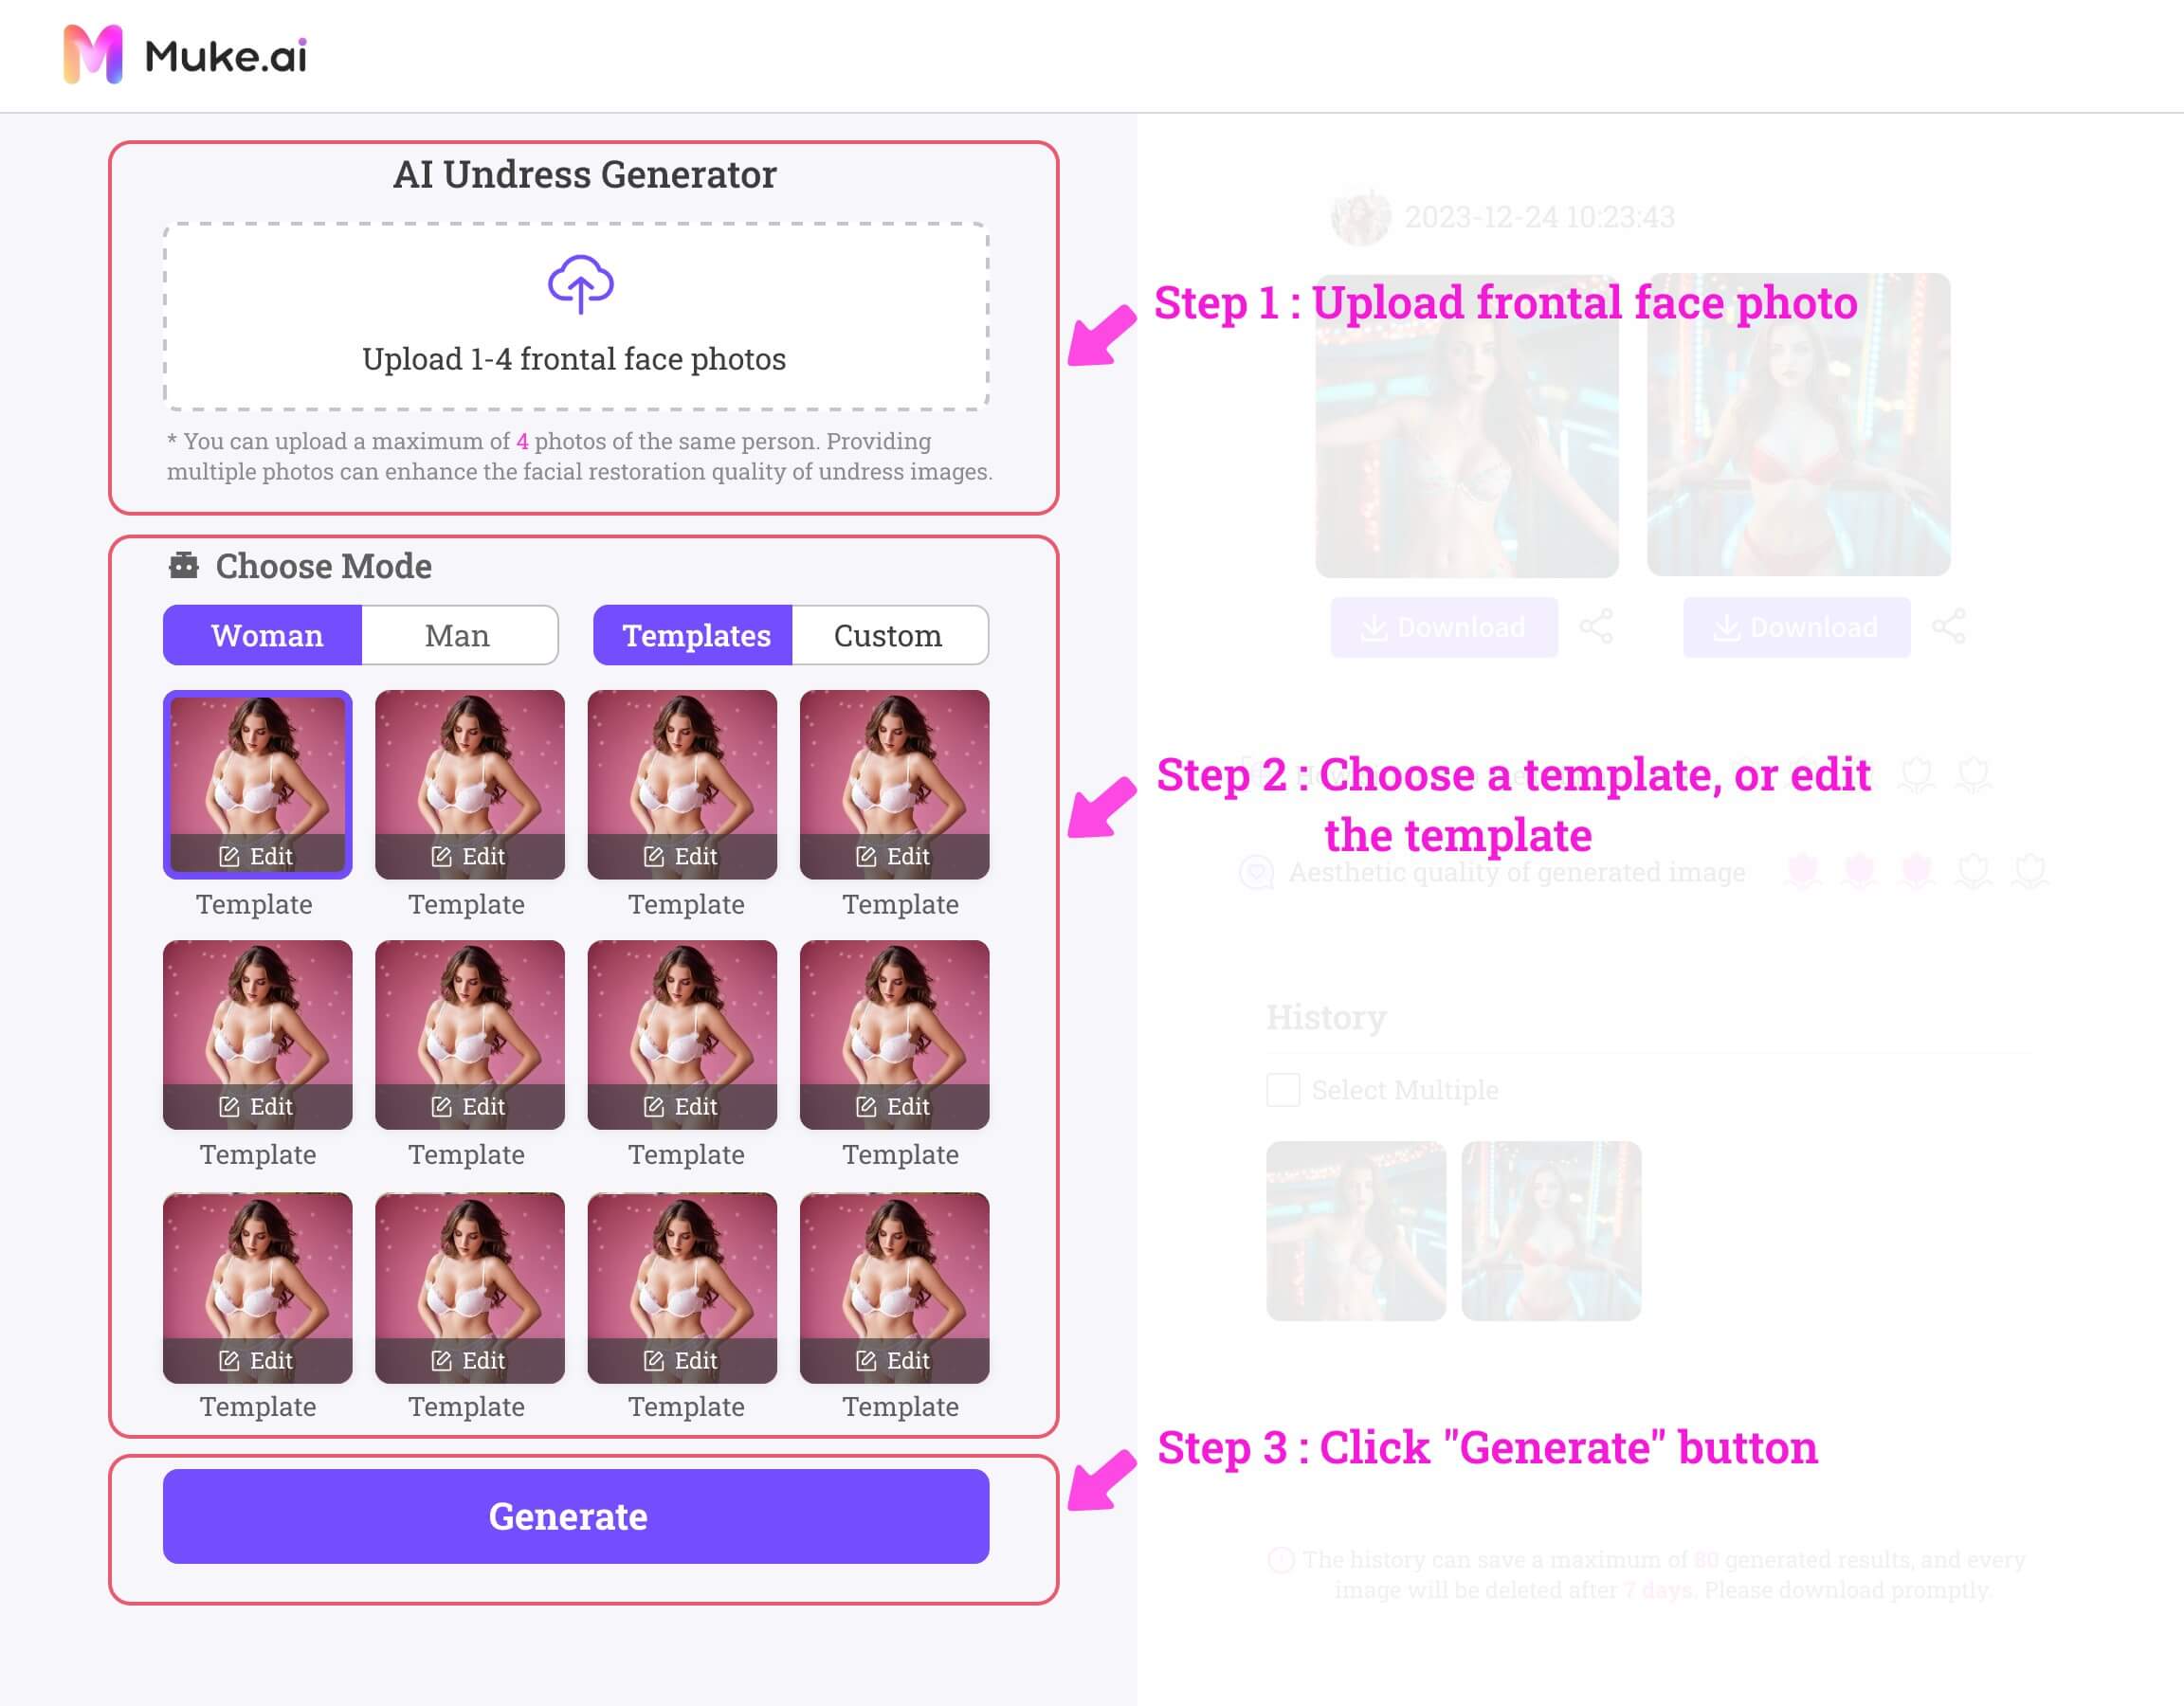The image size is (2184, 1706).
Task: Toggle the Custom mode option
Action: pos(890,635)
